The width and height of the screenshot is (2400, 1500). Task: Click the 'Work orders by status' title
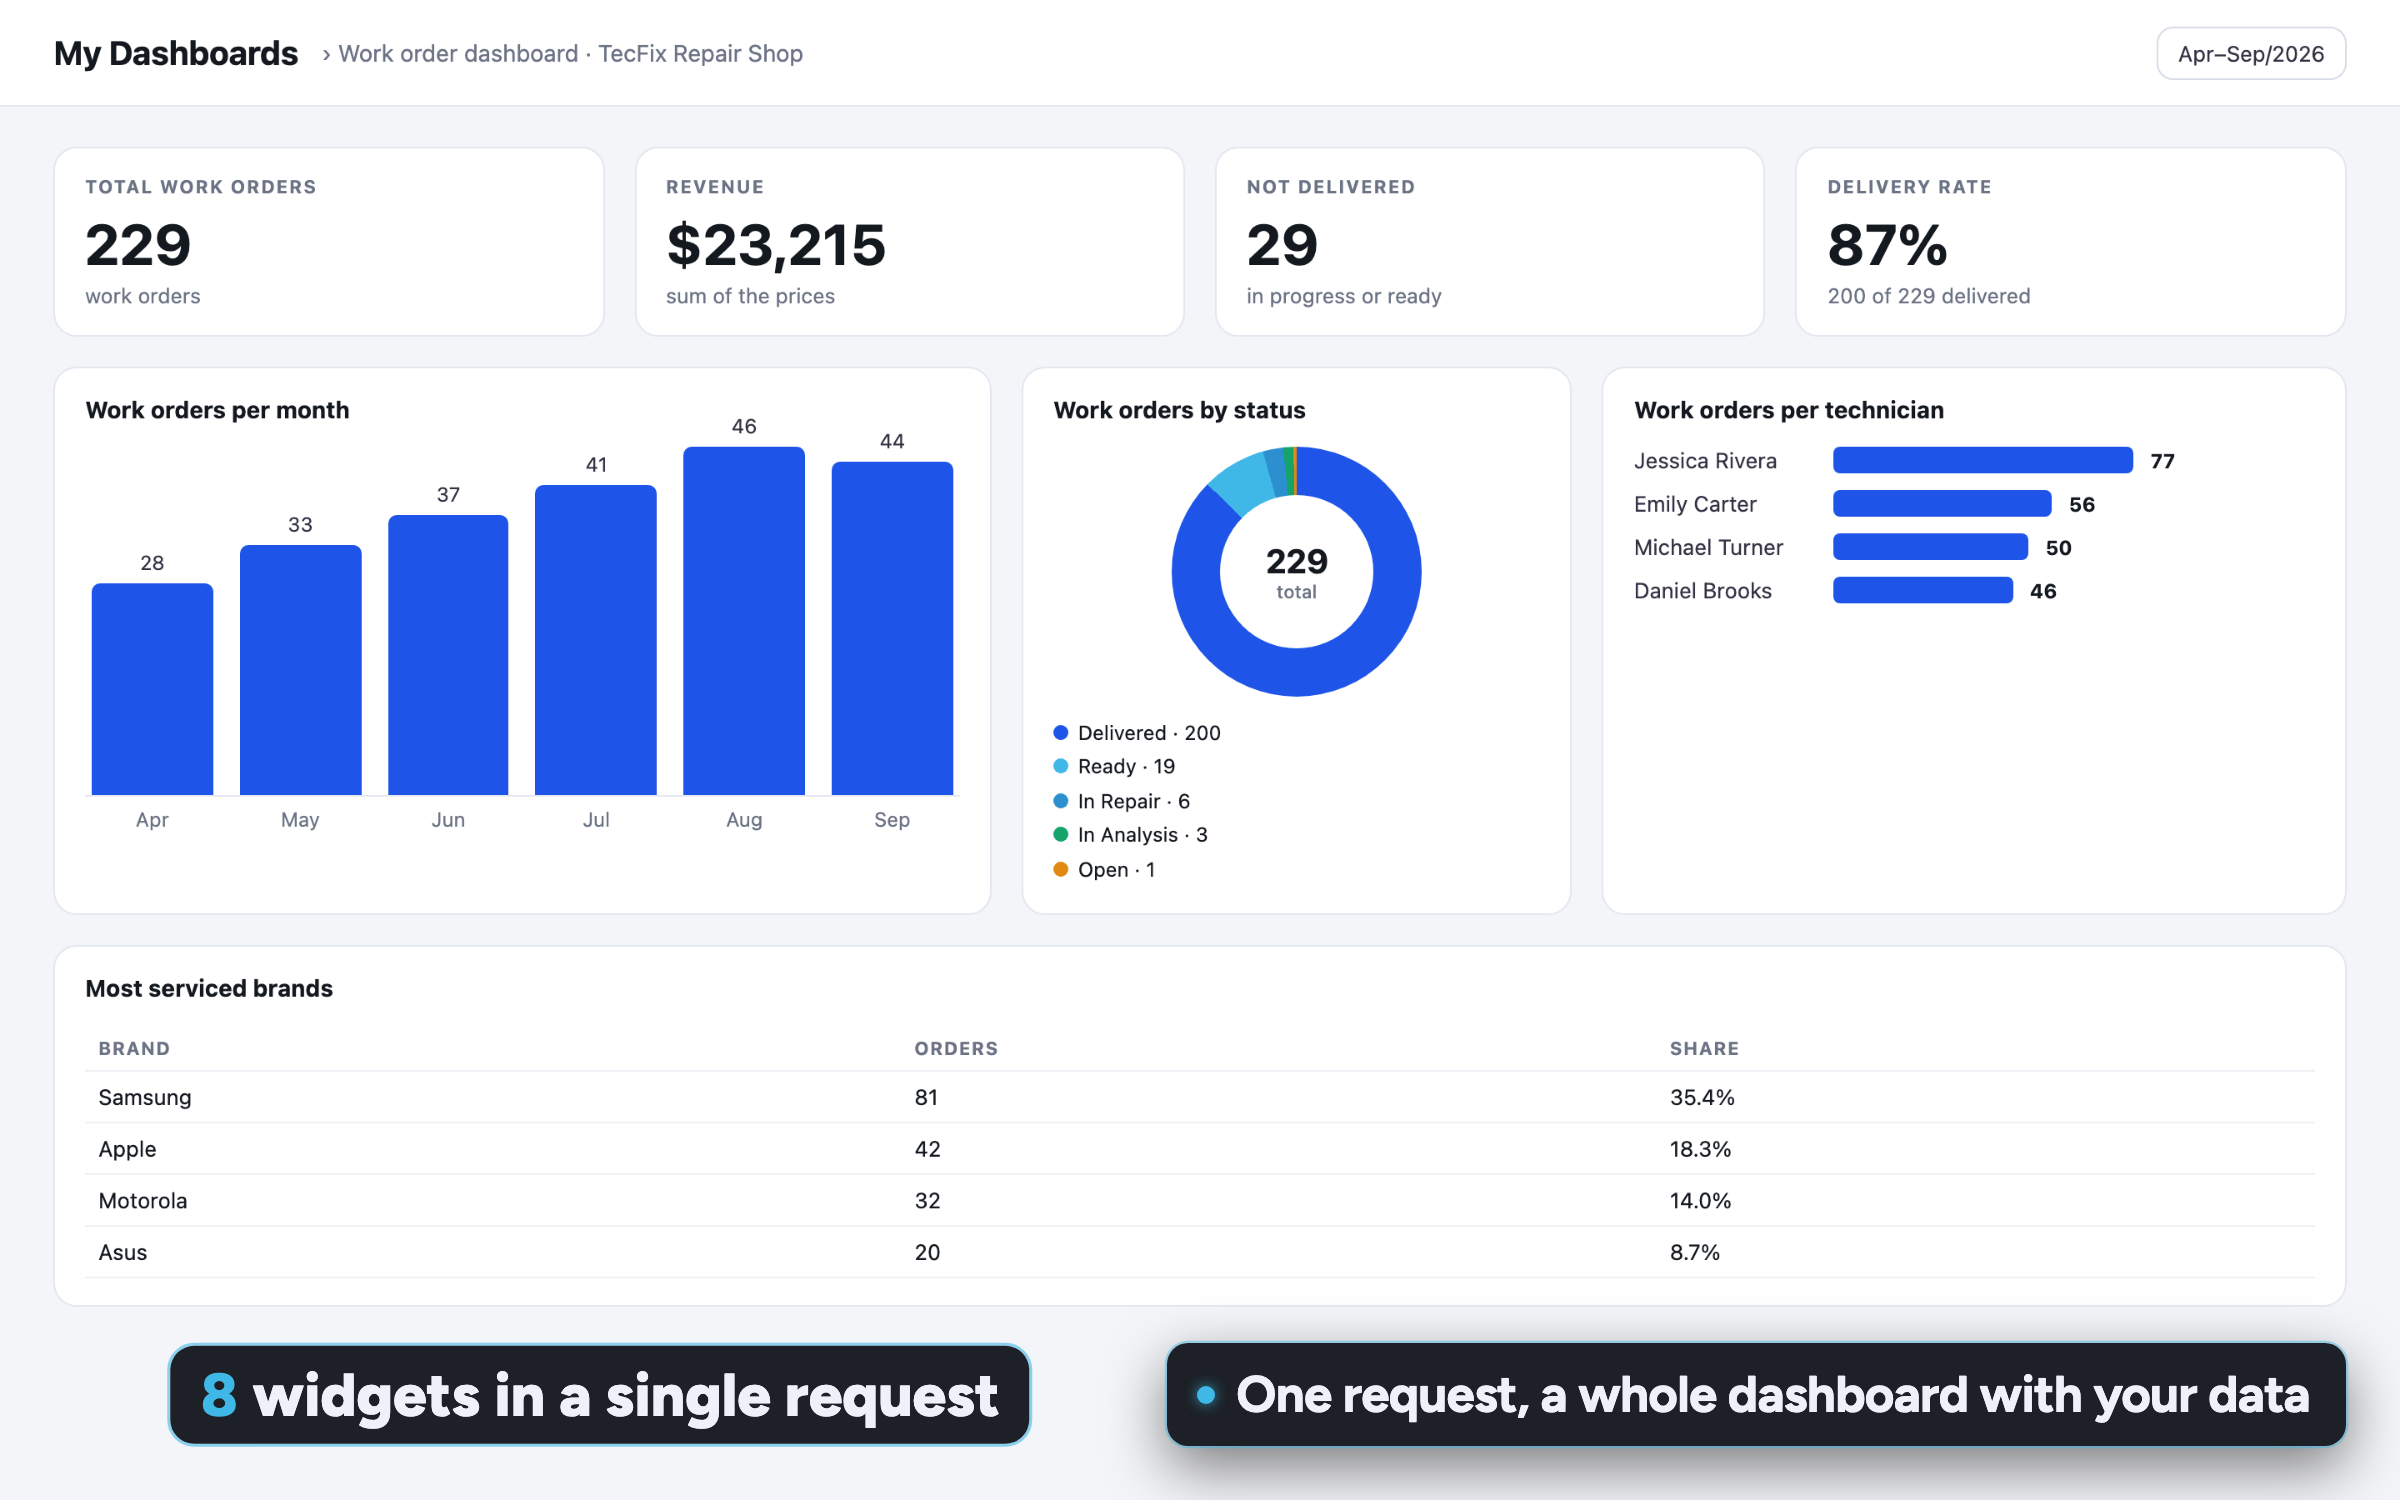coord(1179,410)
